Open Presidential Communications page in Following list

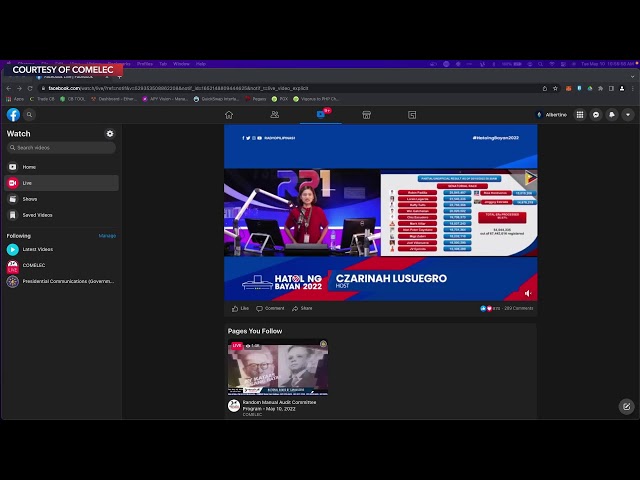(x=61, y=281)
